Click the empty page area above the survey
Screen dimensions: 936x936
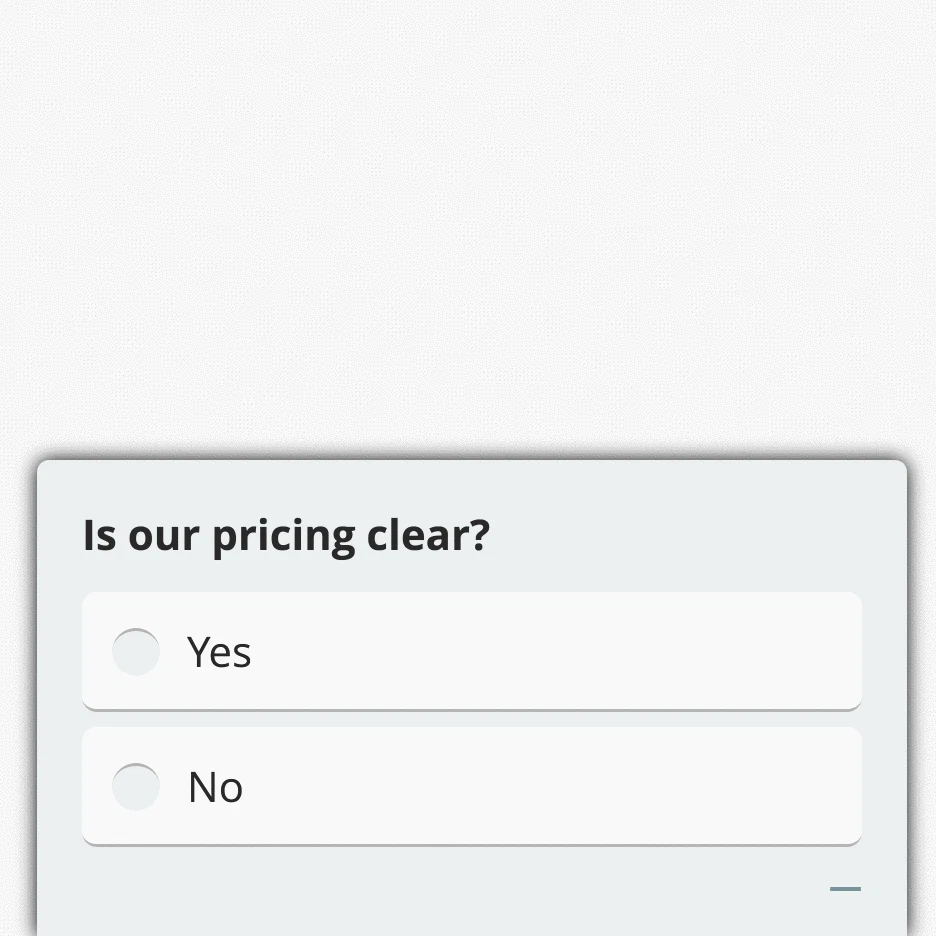[x=468, y=220]
